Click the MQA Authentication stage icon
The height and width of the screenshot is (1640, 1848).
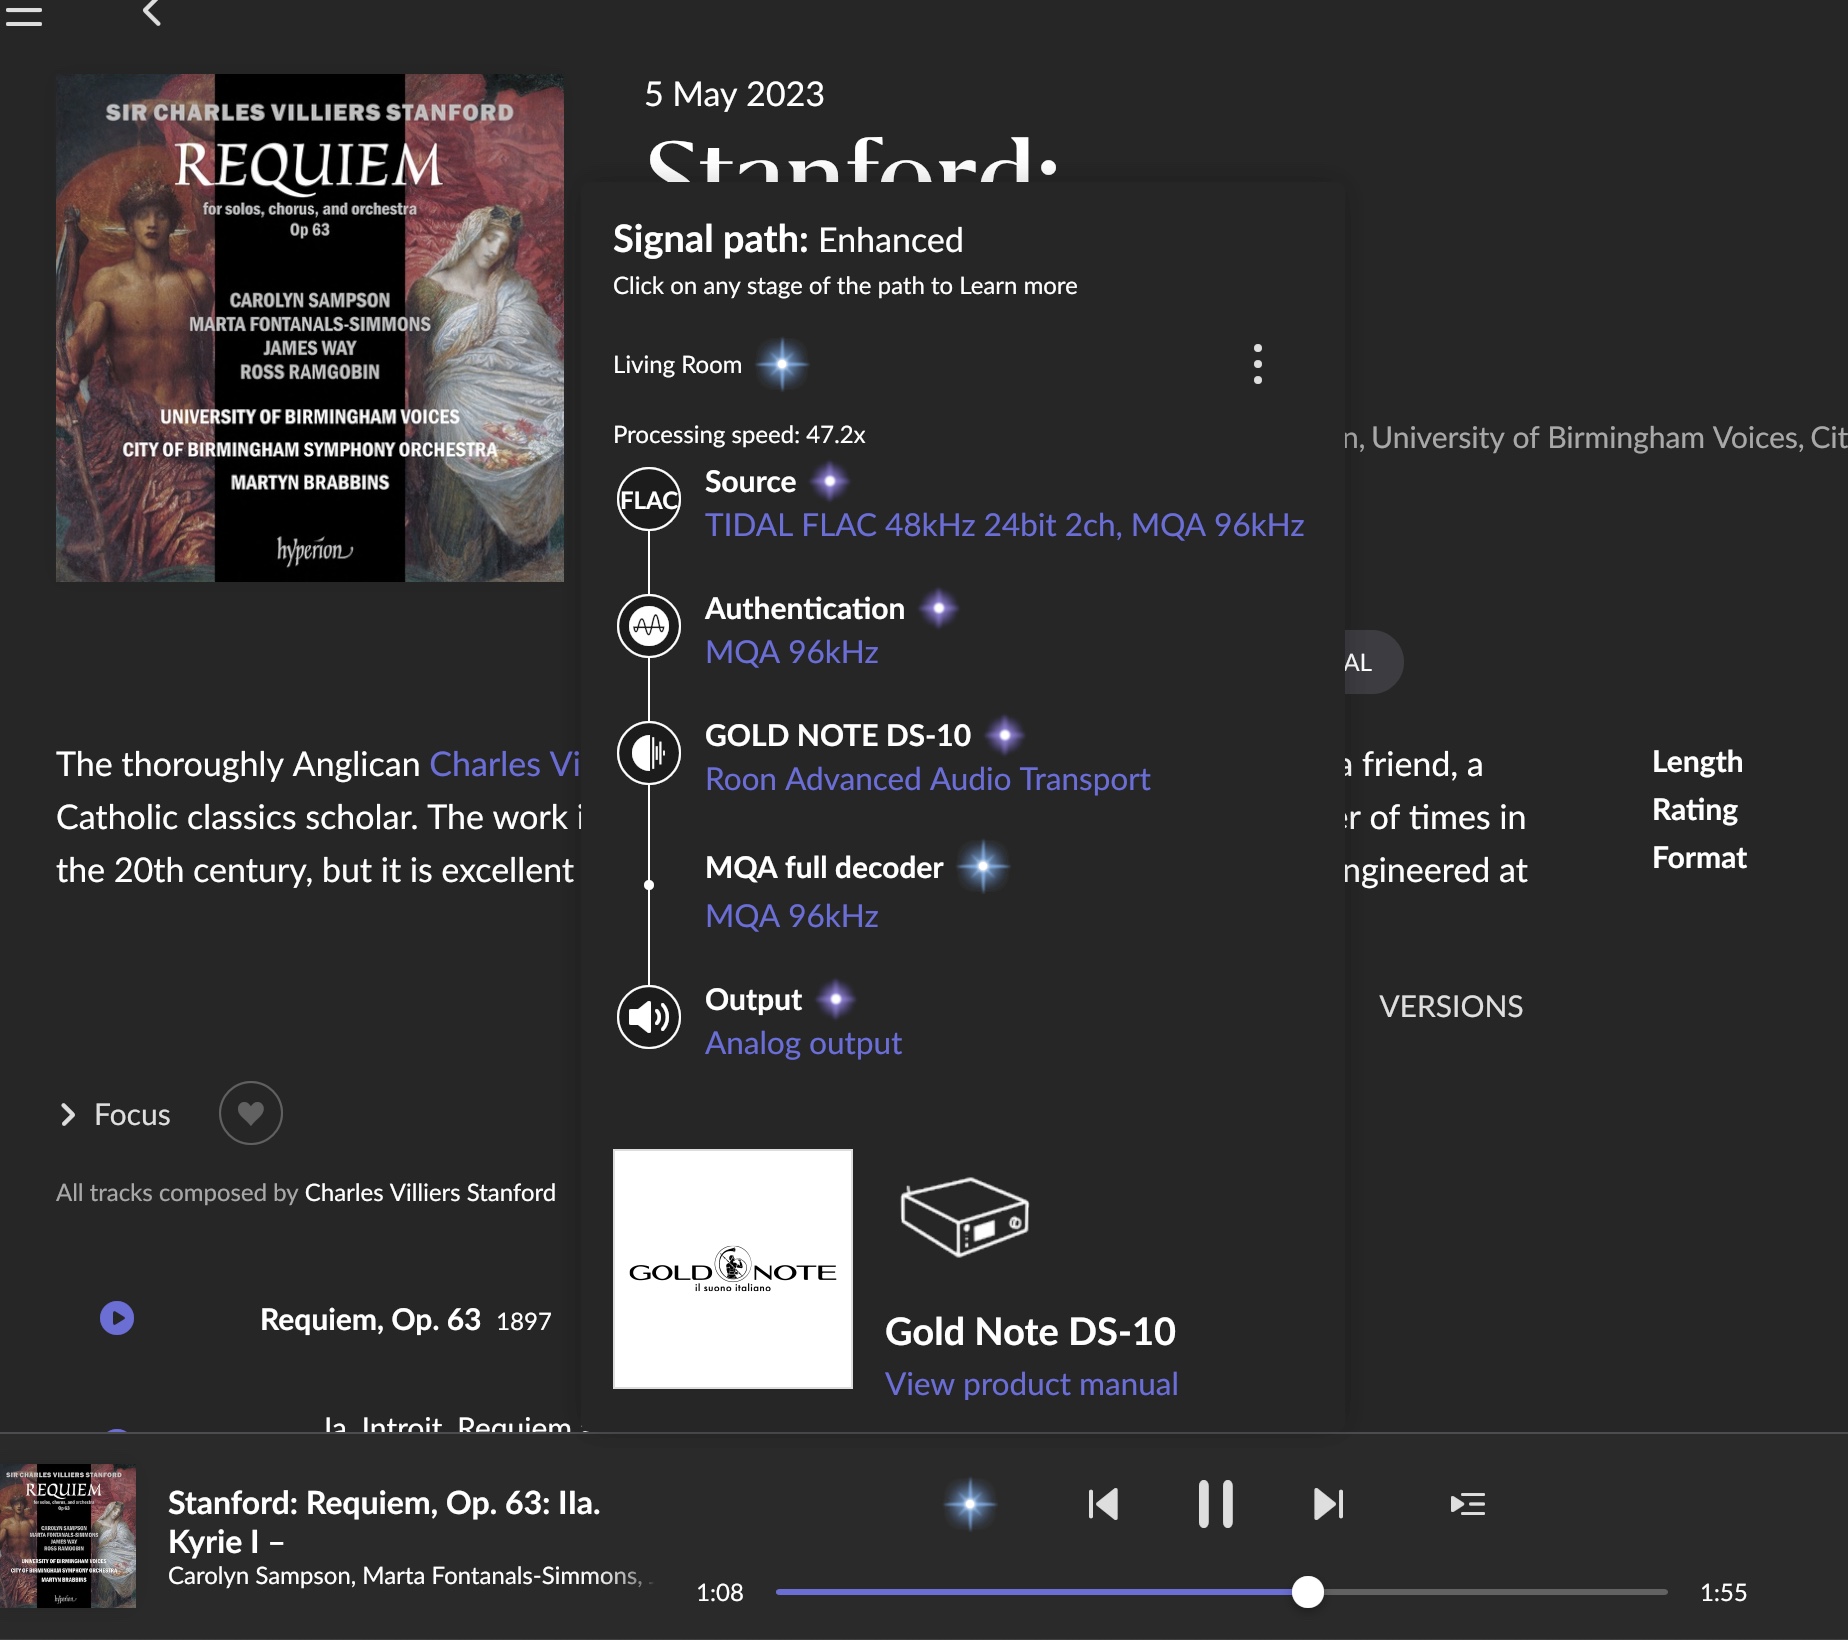pos(649,627)
